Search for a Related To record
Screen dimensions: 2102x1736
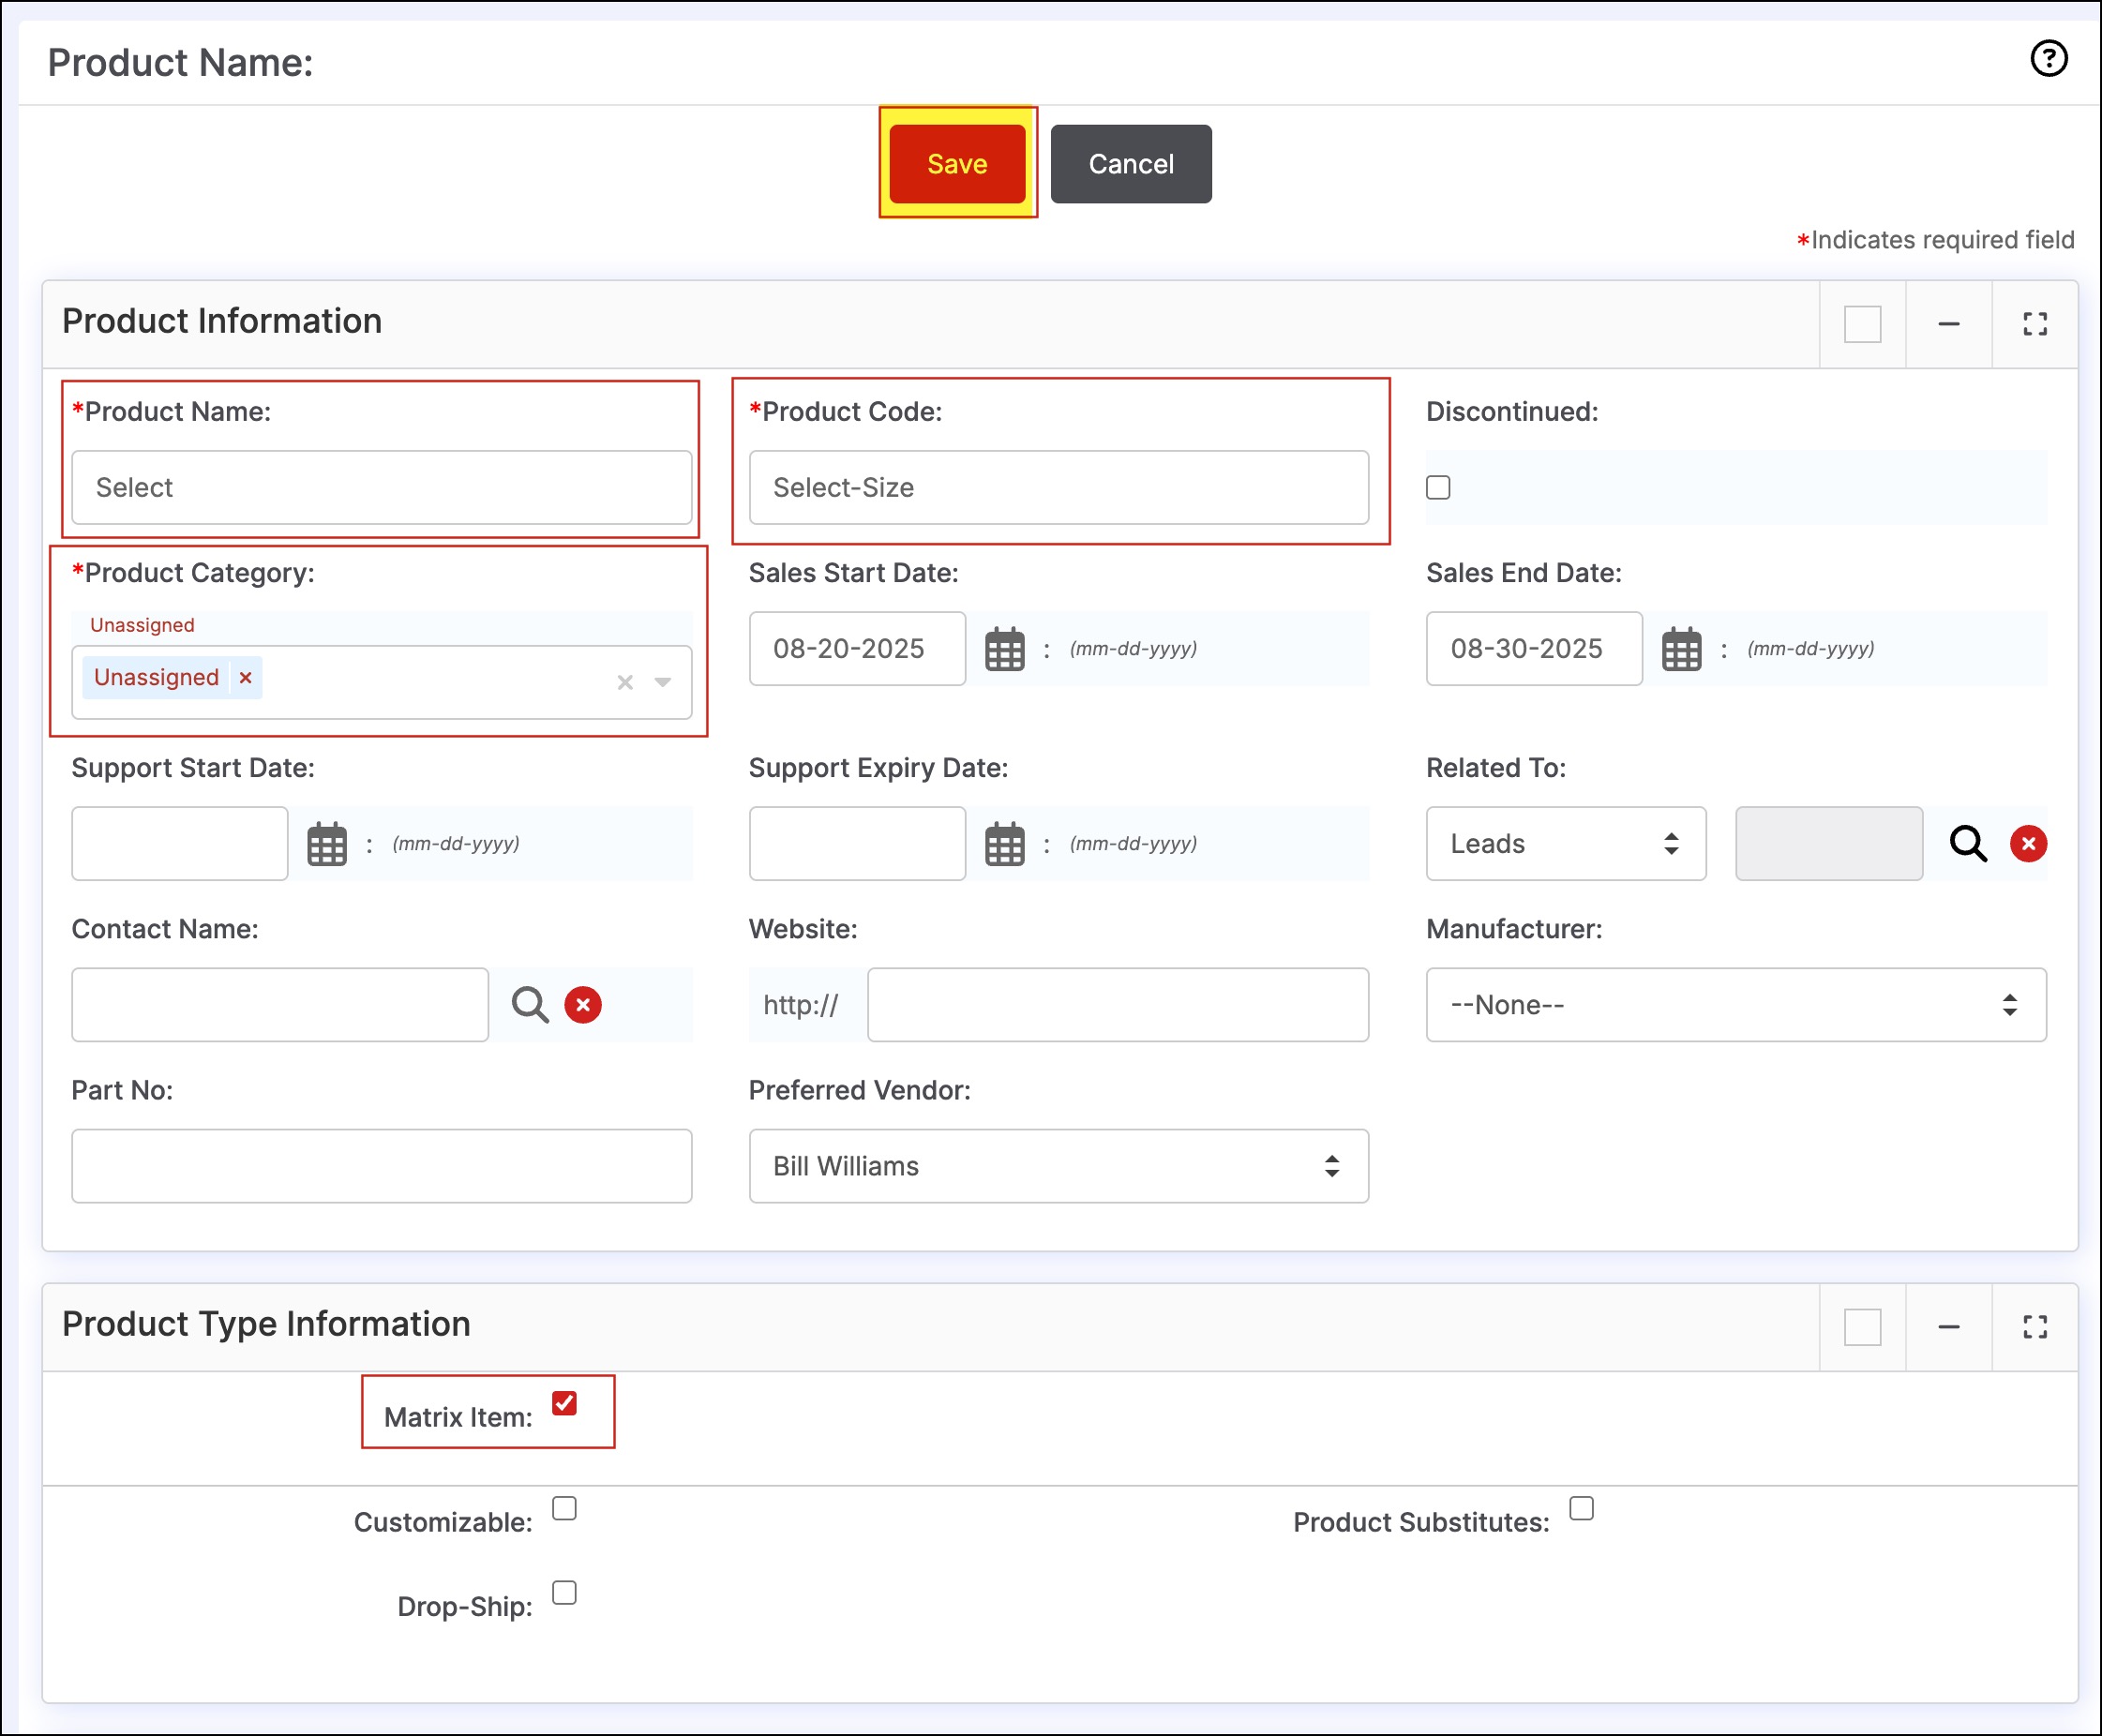coord(1968,844)
